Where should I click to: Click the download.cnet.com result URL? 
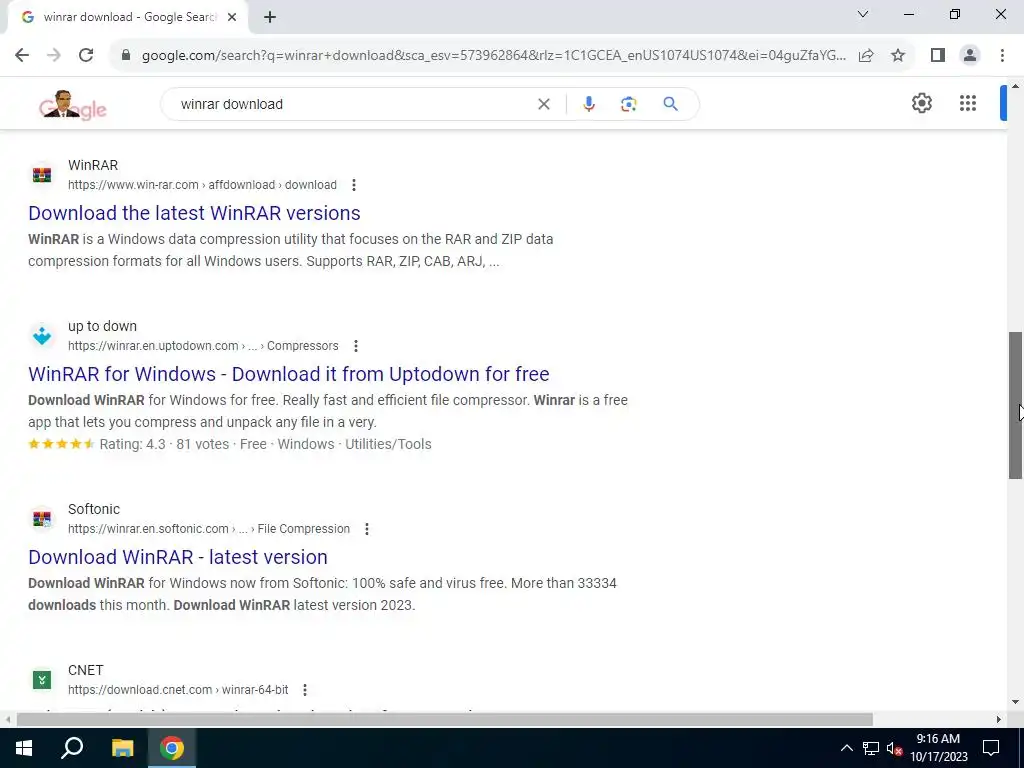click(178, 690)
